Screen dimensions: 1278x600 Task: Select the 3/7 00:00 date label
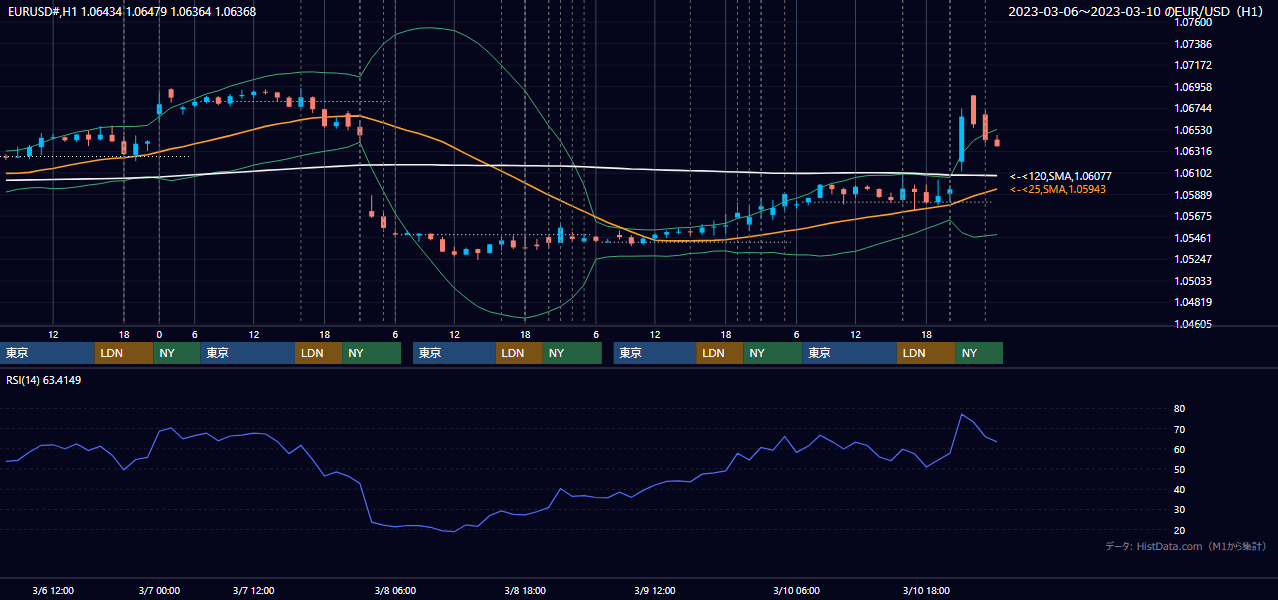pos(159,590)
